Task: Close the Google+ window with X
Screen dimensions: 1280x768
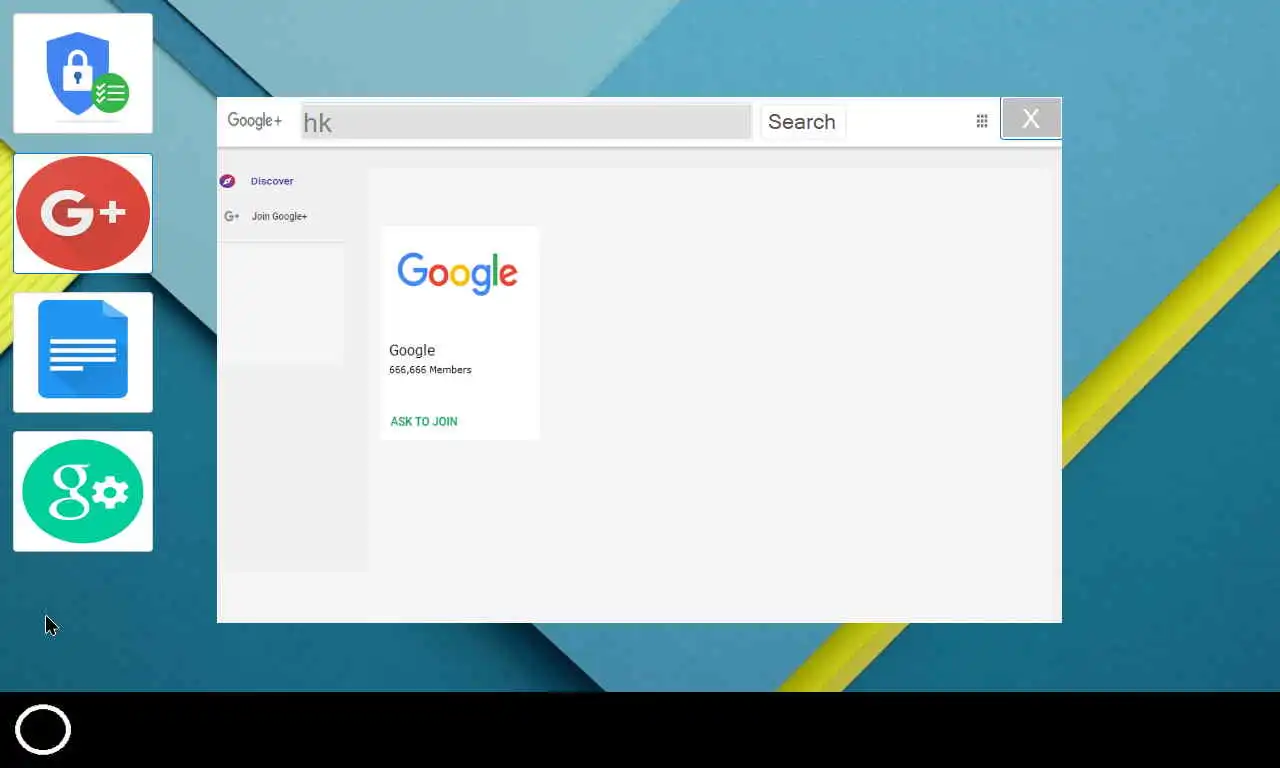Action: (1031, 119)
